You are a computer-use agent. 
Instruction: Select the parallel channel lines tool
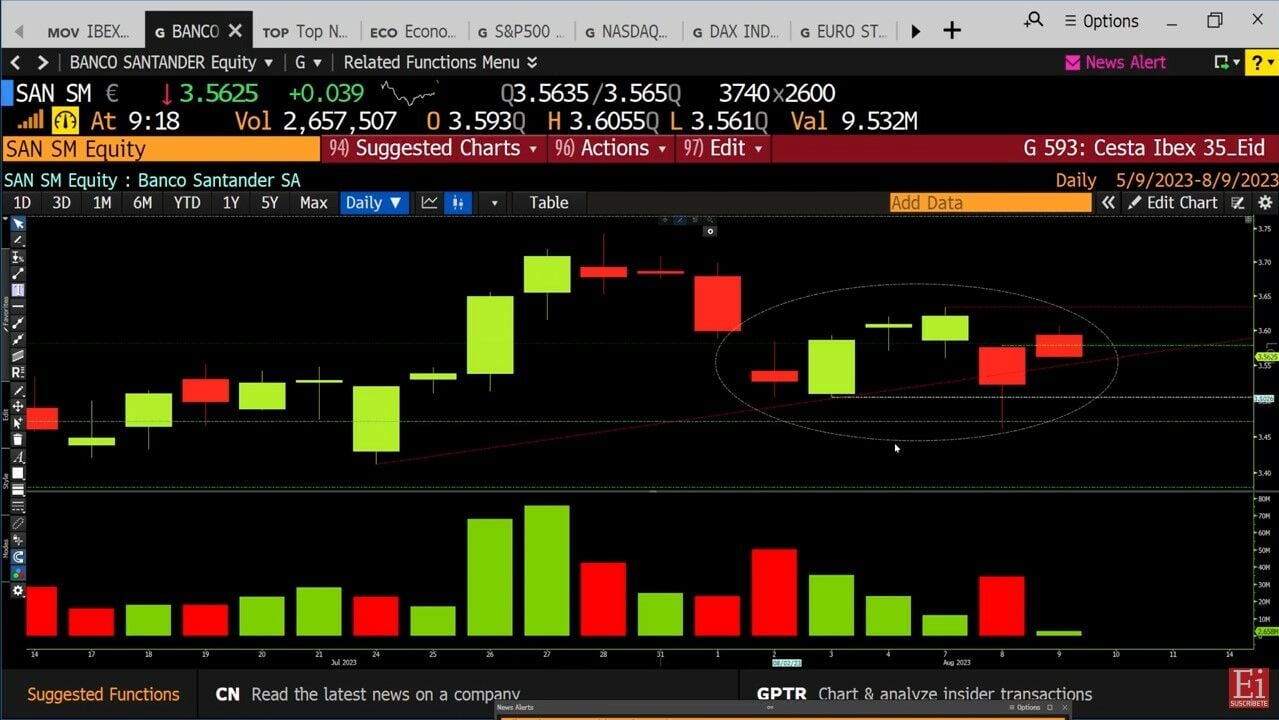pos(18,355)
